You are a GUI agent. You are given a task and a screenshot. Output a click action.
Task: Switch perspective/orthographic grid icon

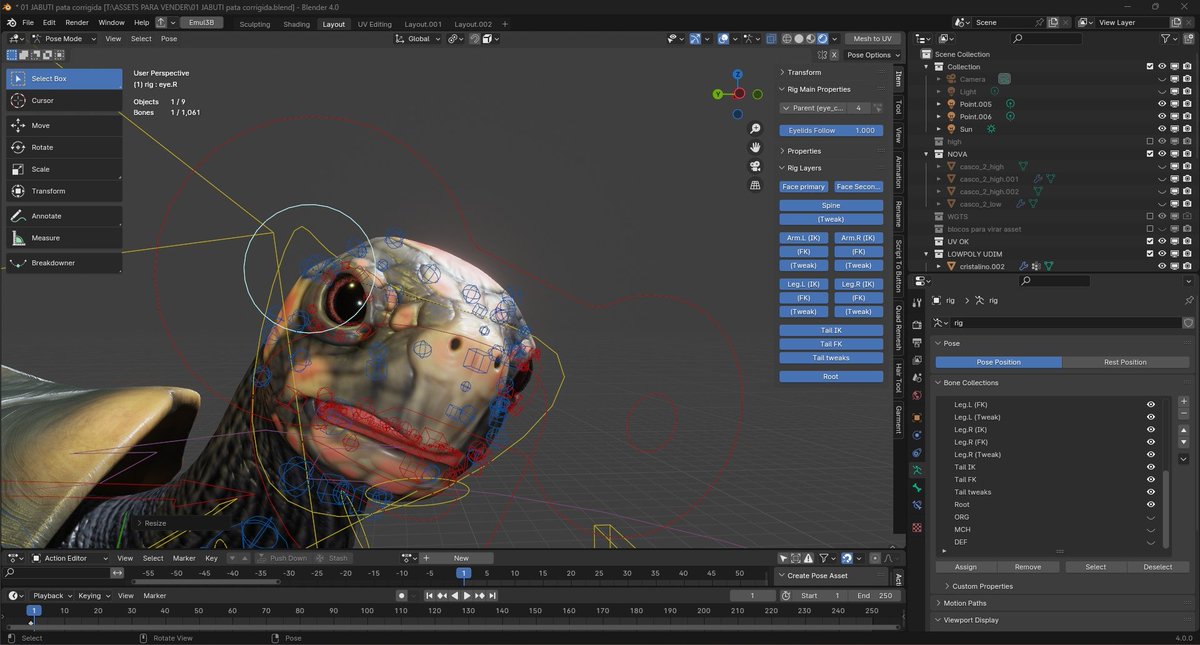(x=756, y=185)
